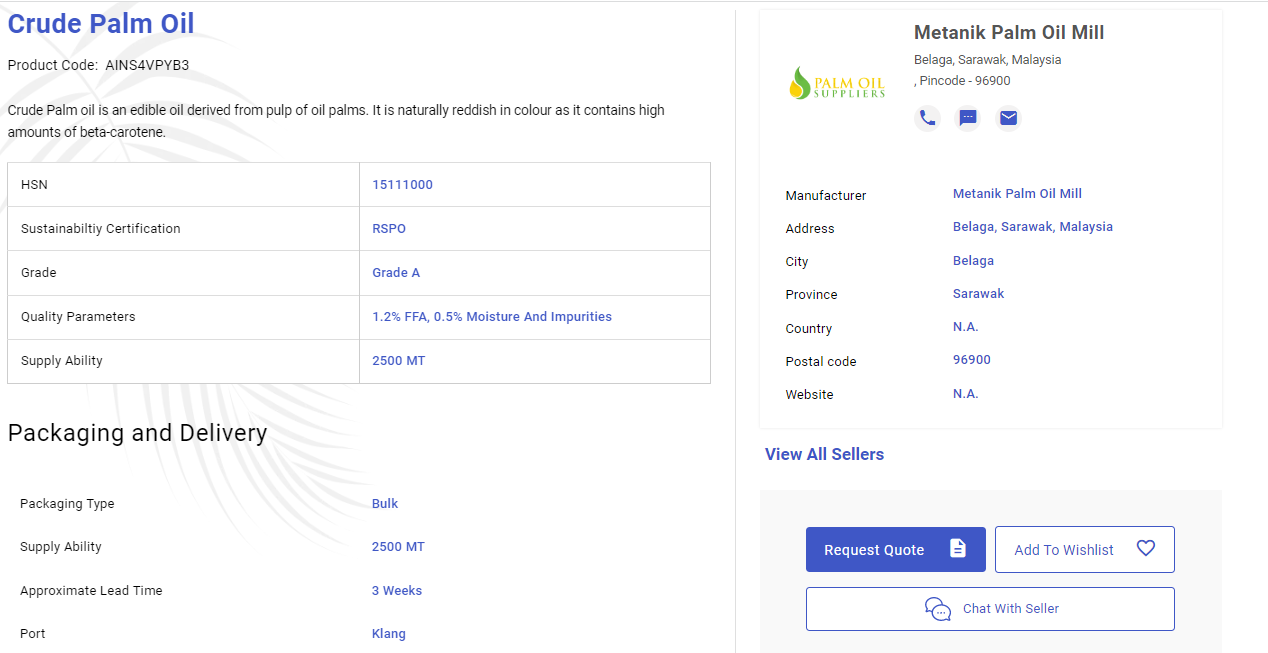The height and width of the screenshot is (653, 1268).
Task: Click the Postal code value 96900
Action: click(x=972, y=360)
